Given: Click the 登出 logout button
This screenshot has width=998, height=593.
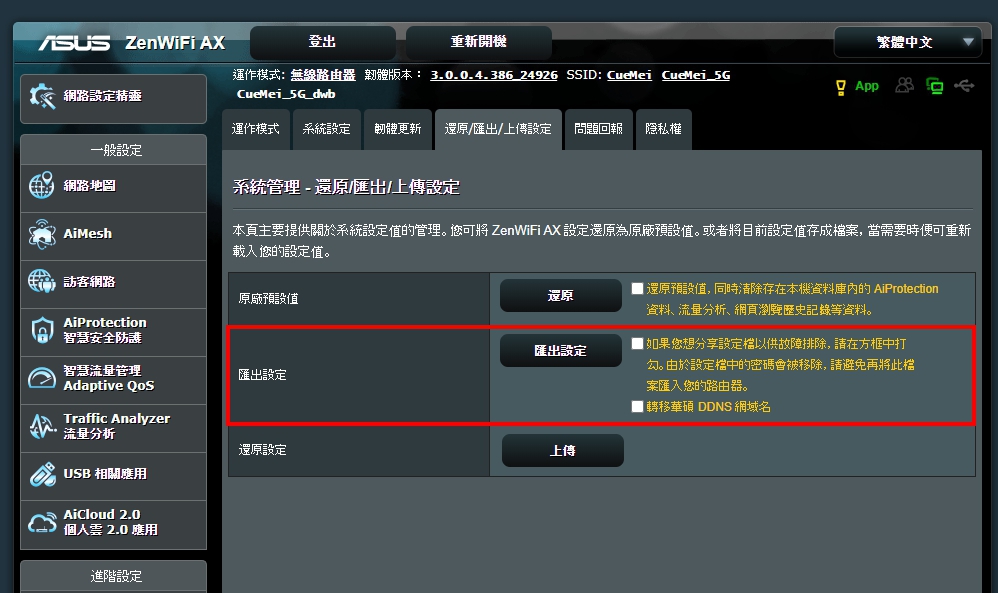Looking at the screenshot, I should (x=323, y=42).
